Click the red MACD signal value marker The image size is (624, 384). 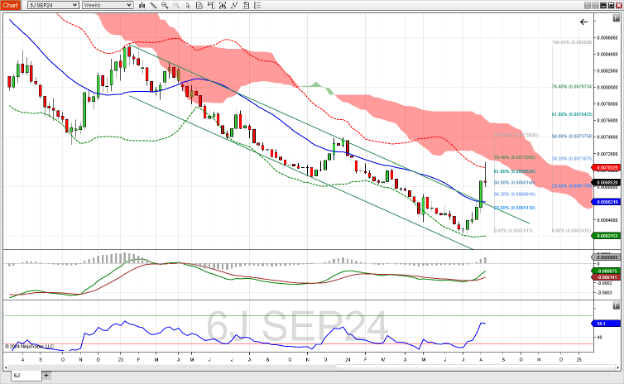point(606,277)
